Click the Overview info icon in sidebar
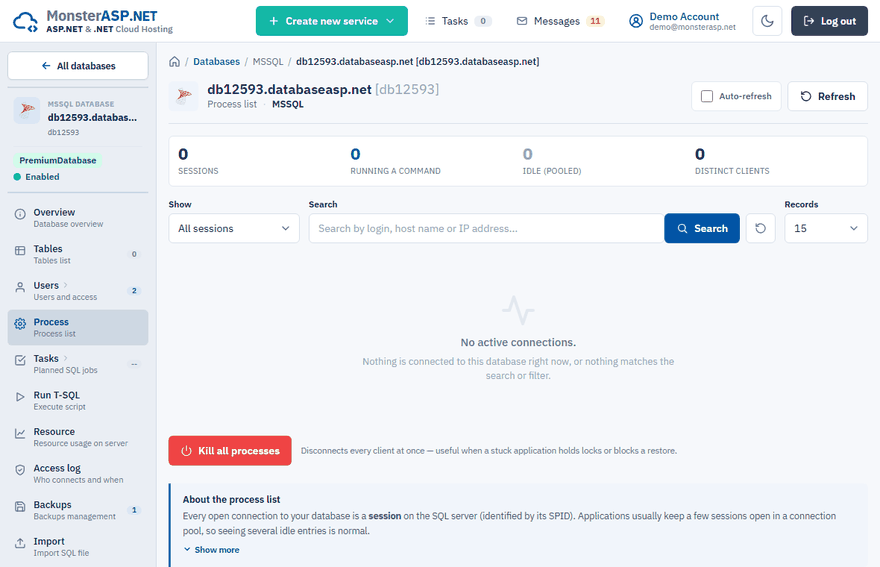 20,214
